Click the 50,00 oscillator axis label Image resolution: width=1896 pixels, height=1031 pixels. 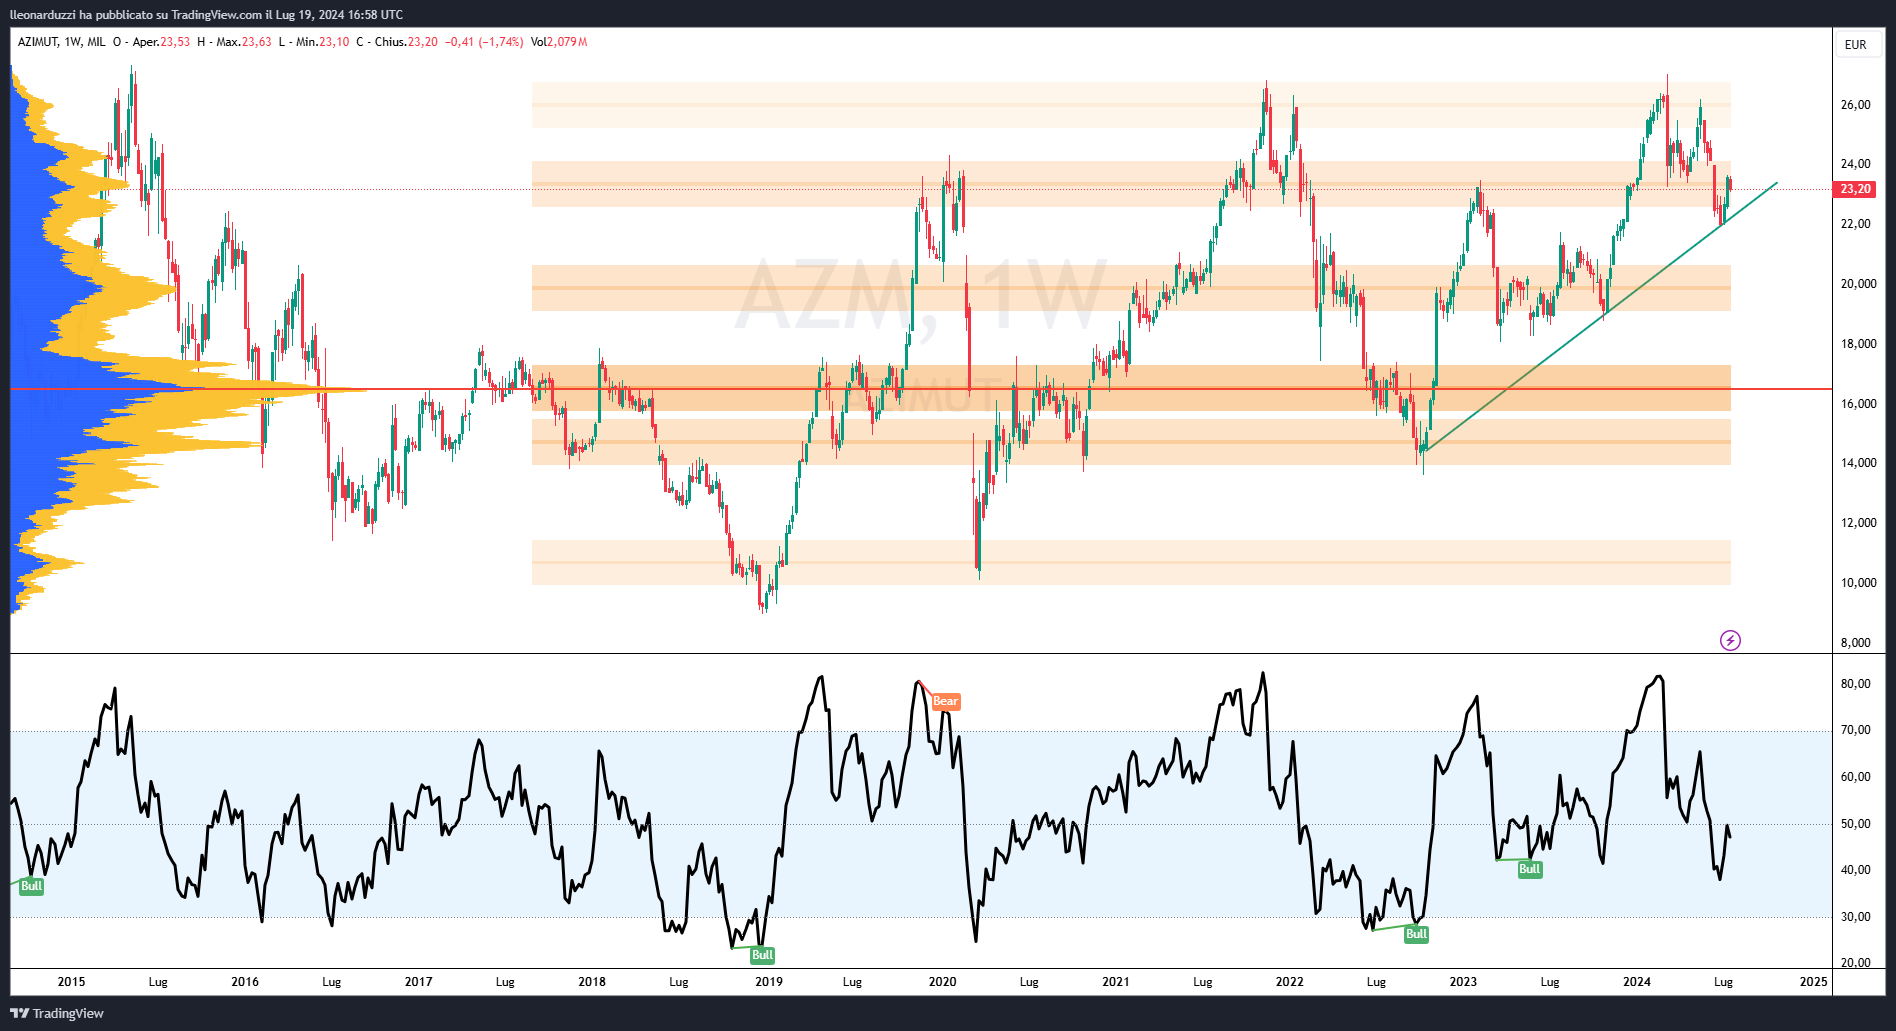(x=1855, y=824)
